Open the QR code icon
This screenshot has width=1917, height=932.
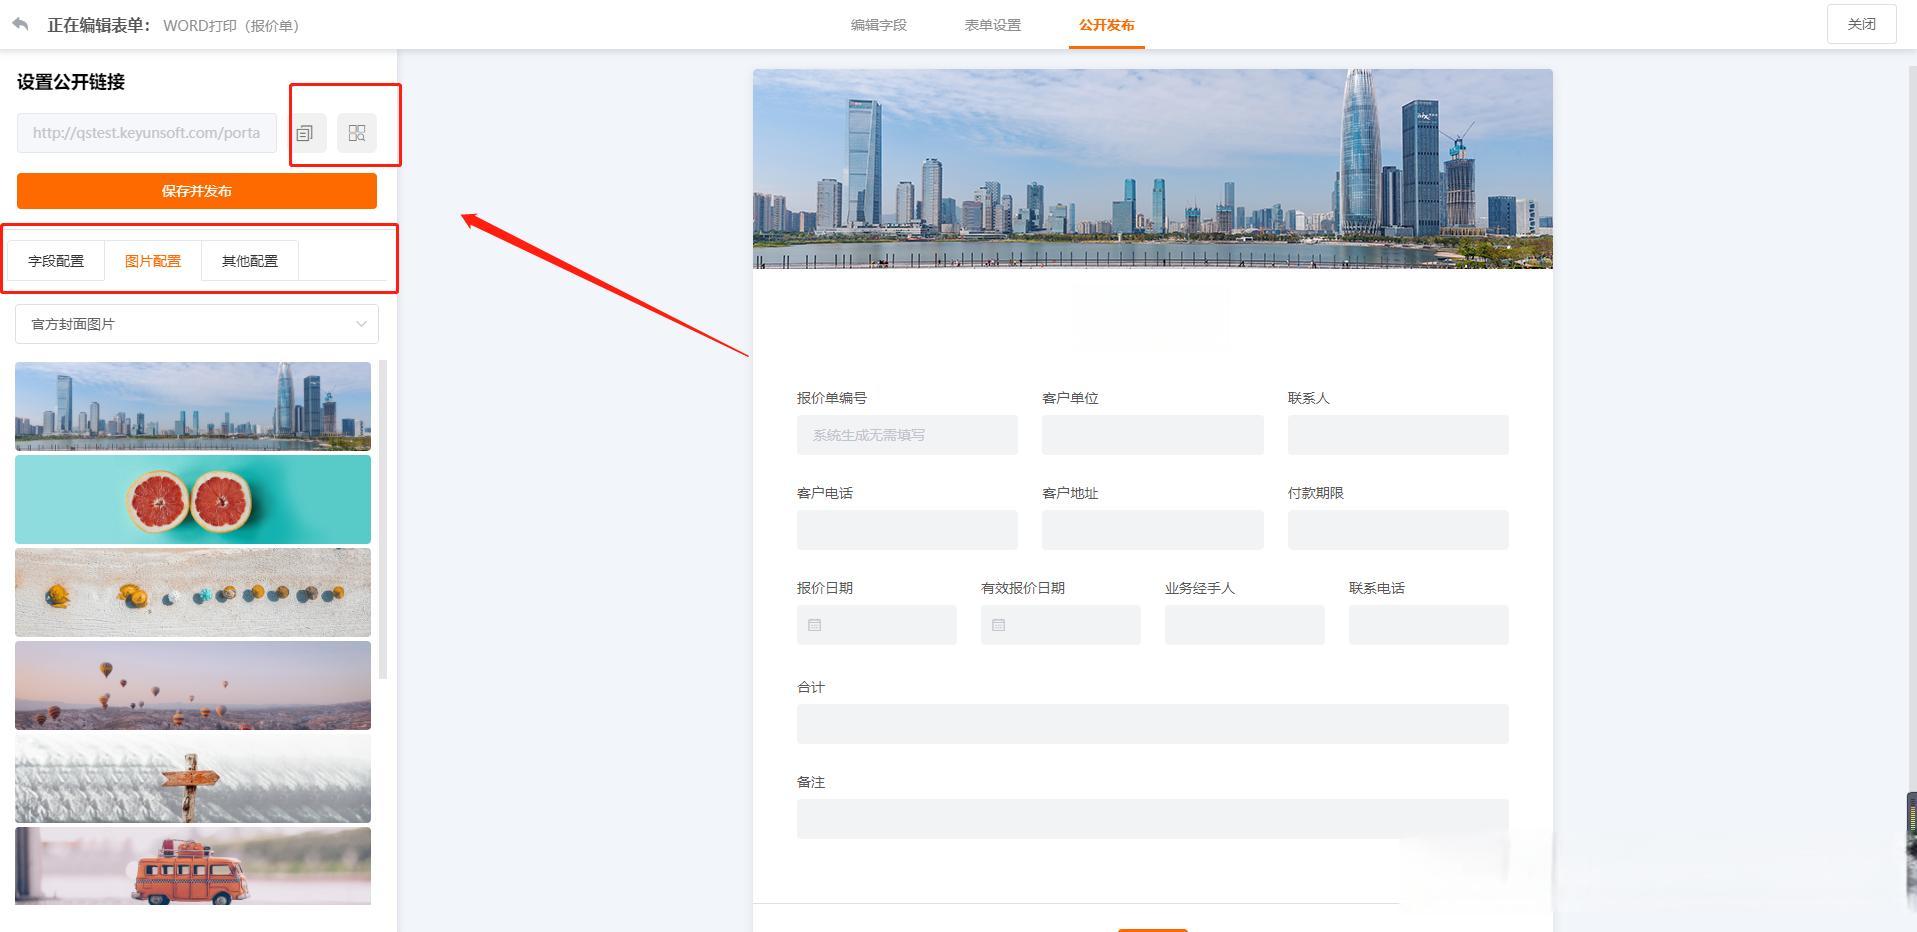tap(357, 133)
